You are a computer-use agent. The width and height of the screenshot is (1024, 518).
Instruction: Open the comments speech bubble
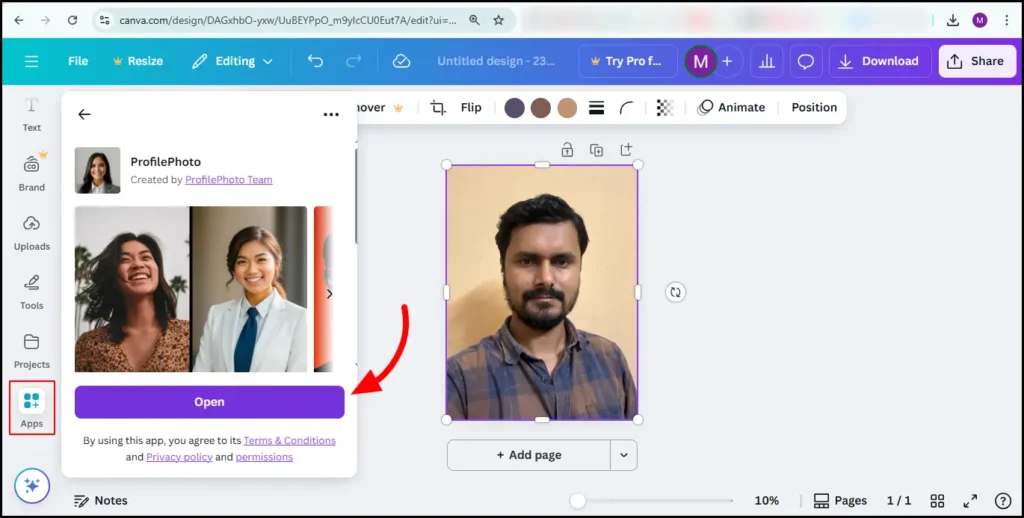806,61
